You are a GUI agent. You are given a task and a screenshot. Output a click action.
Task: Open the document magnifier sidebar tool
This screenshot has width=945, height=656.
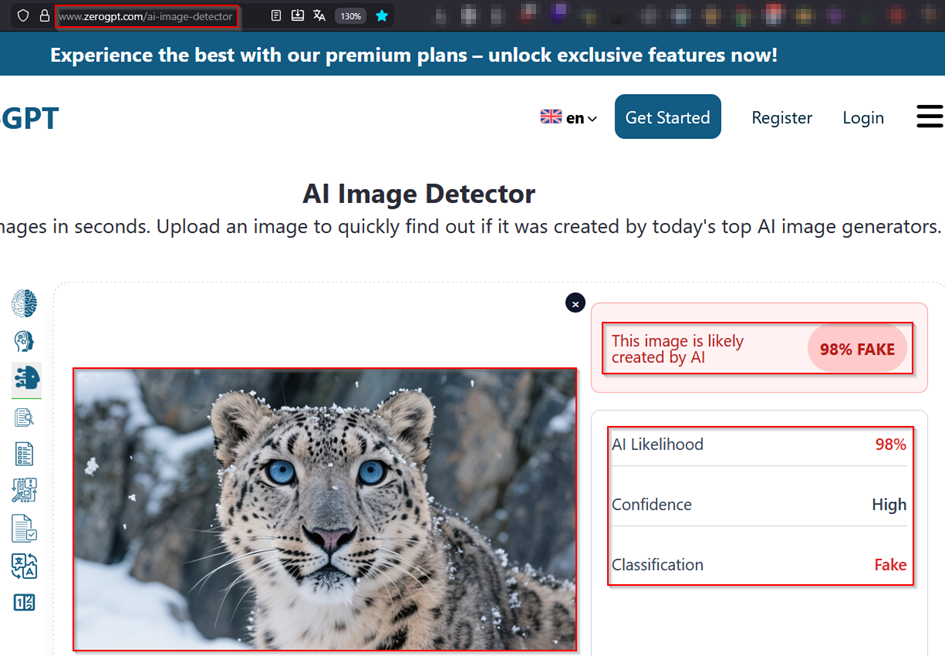coord(24,417)
